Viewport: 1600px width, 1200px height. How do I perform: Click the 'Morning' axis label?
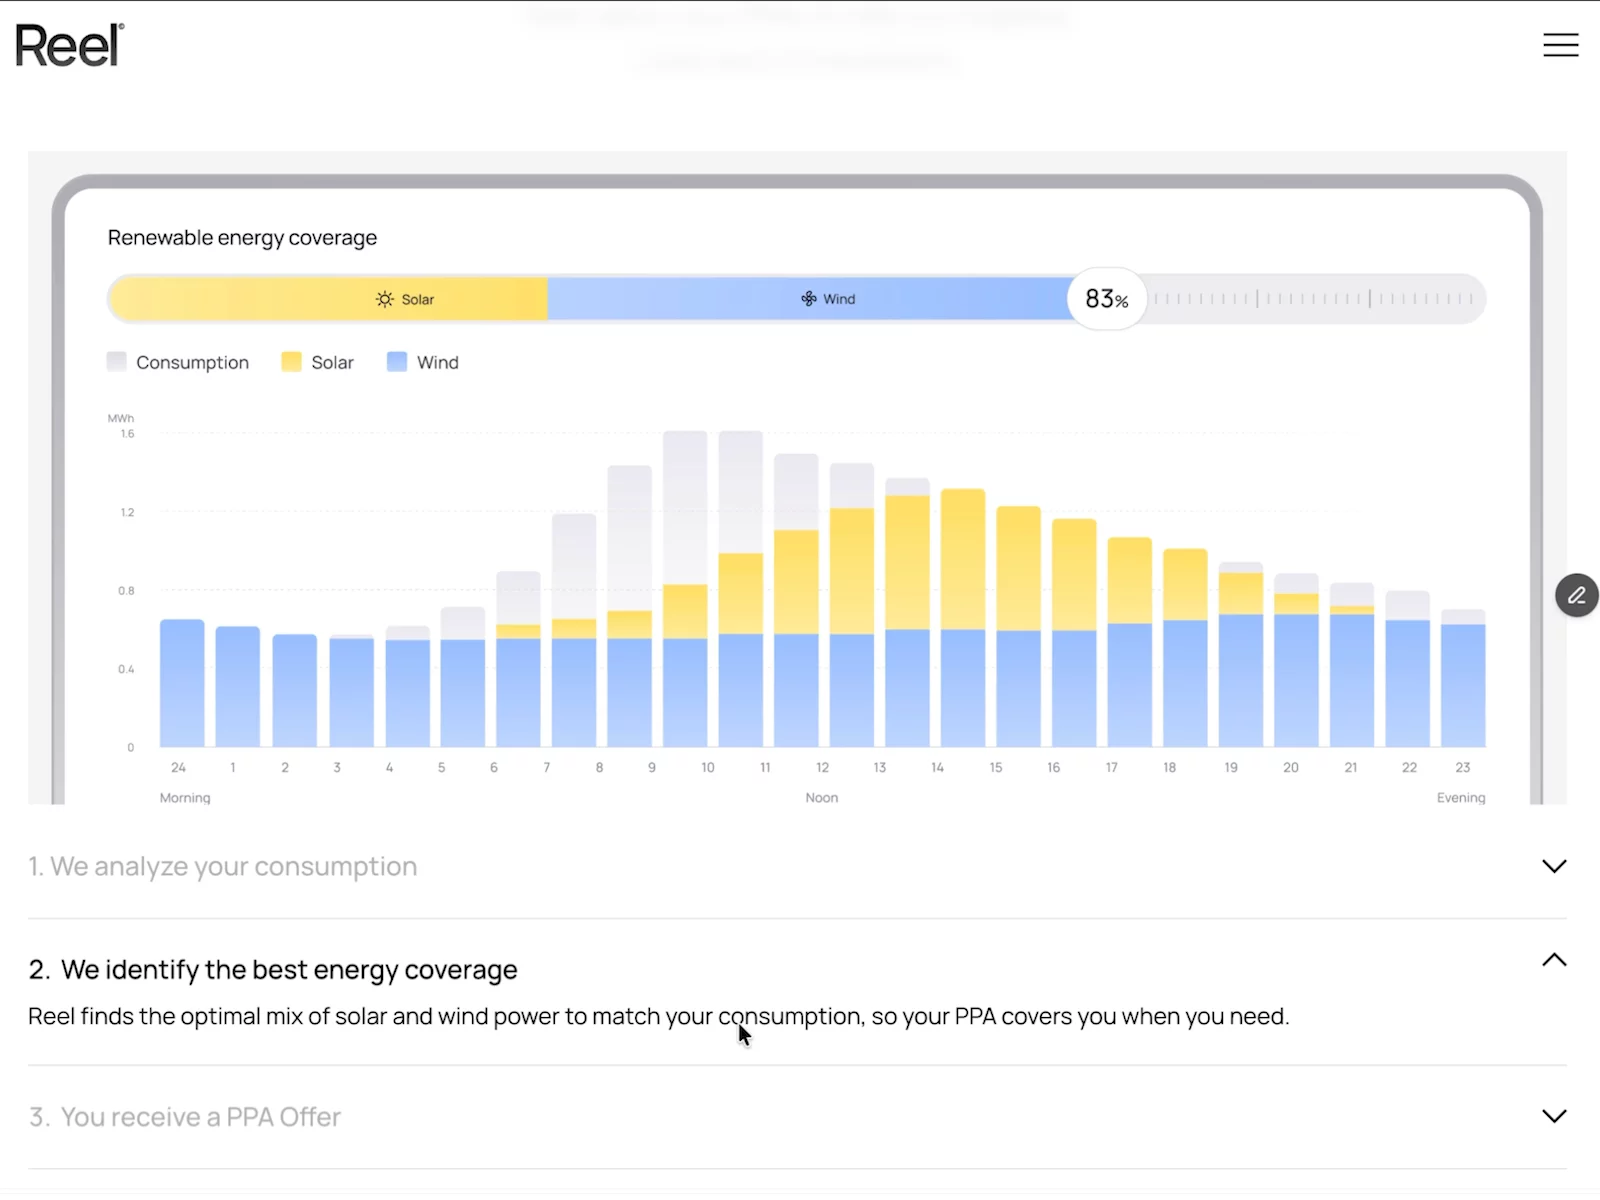(x=185, y=798)
